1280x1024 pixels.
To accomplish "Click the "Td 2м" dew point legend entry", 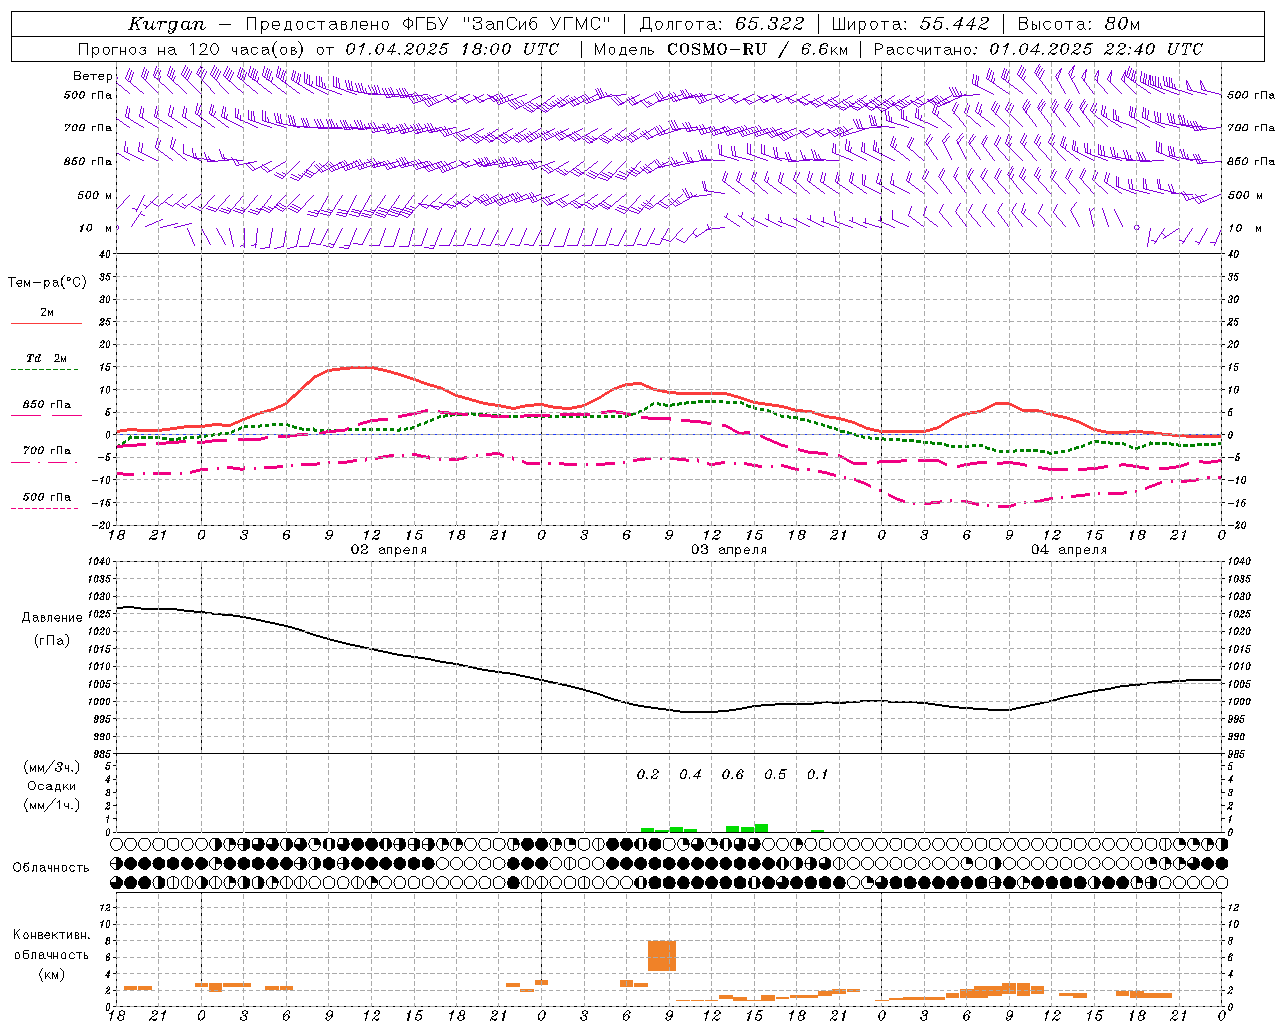I will point(47,358).
